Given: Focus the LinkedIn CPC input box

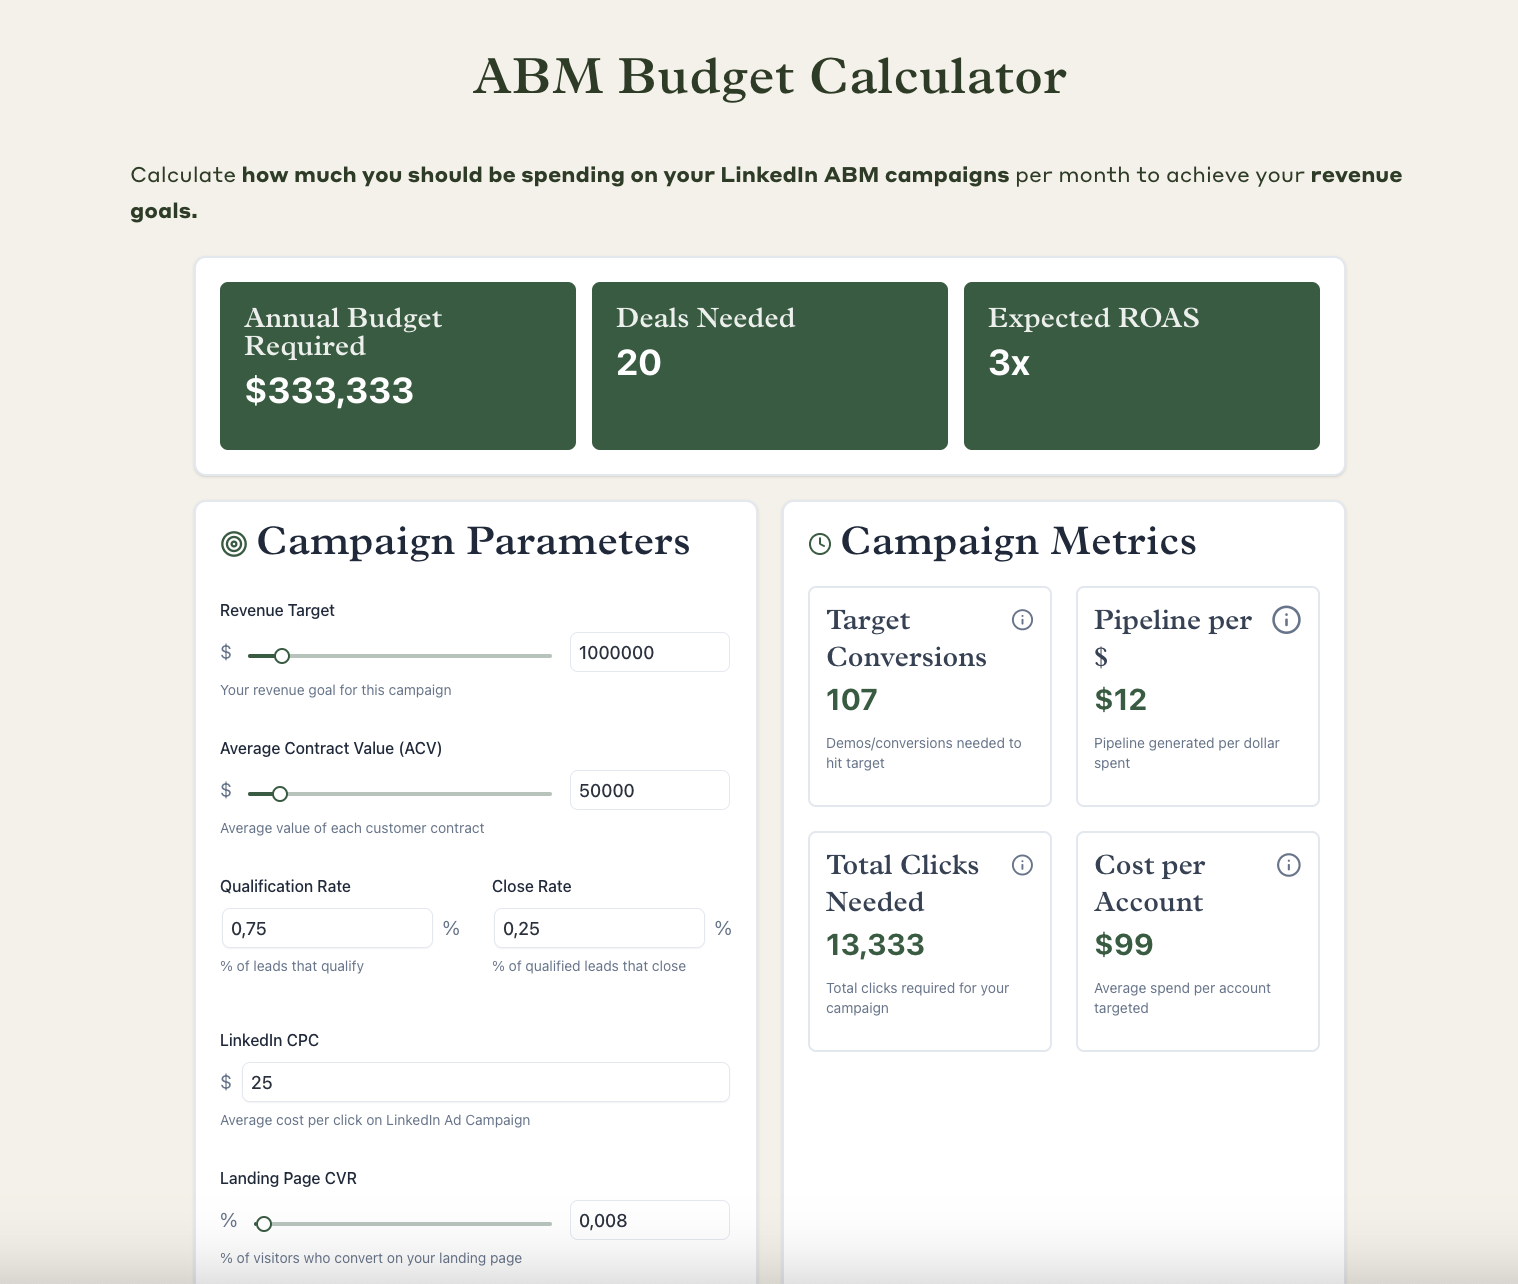Looking at the screenshot, I should (x=485, y=1082).
